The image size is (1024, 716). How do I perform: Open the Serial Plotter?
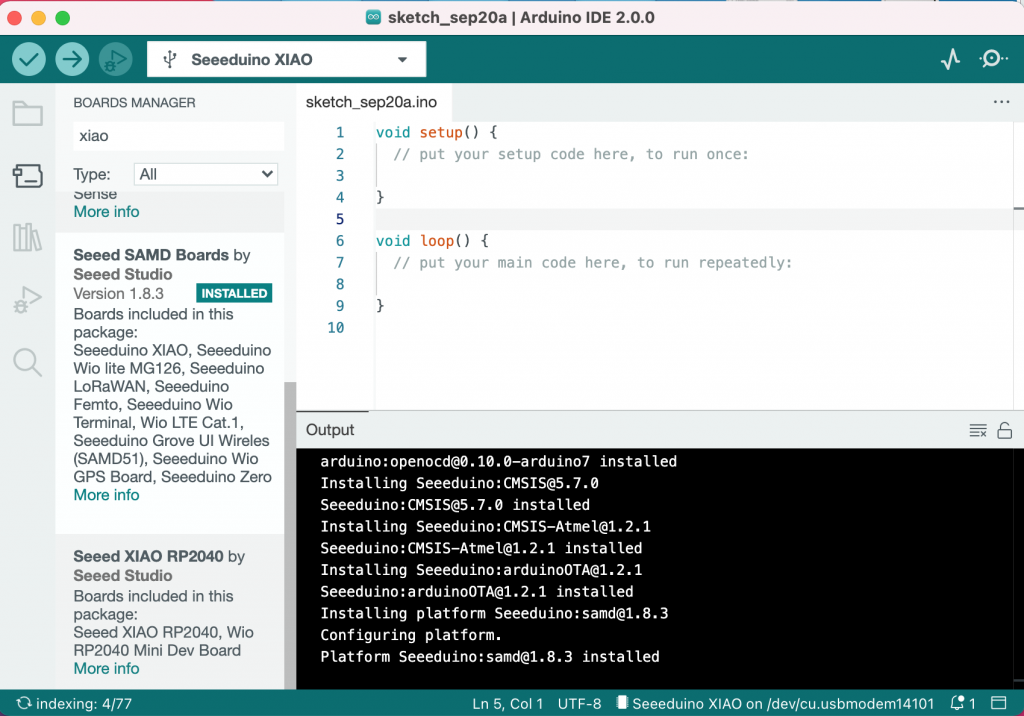pyautogui.click(x=950, y=59)
